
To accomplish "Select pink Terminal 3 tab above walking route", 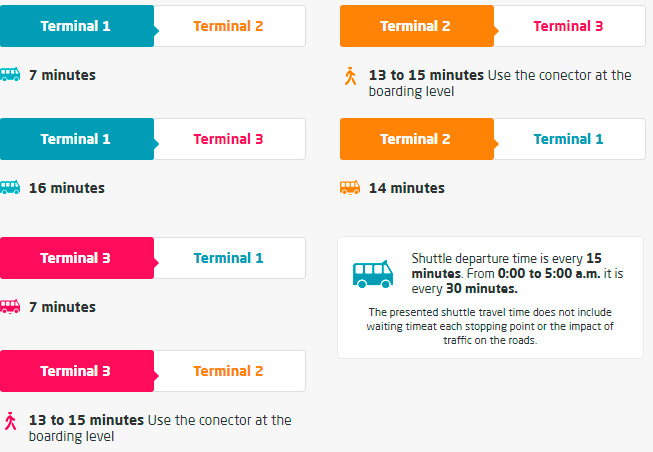I will click(x=76, y=371).
